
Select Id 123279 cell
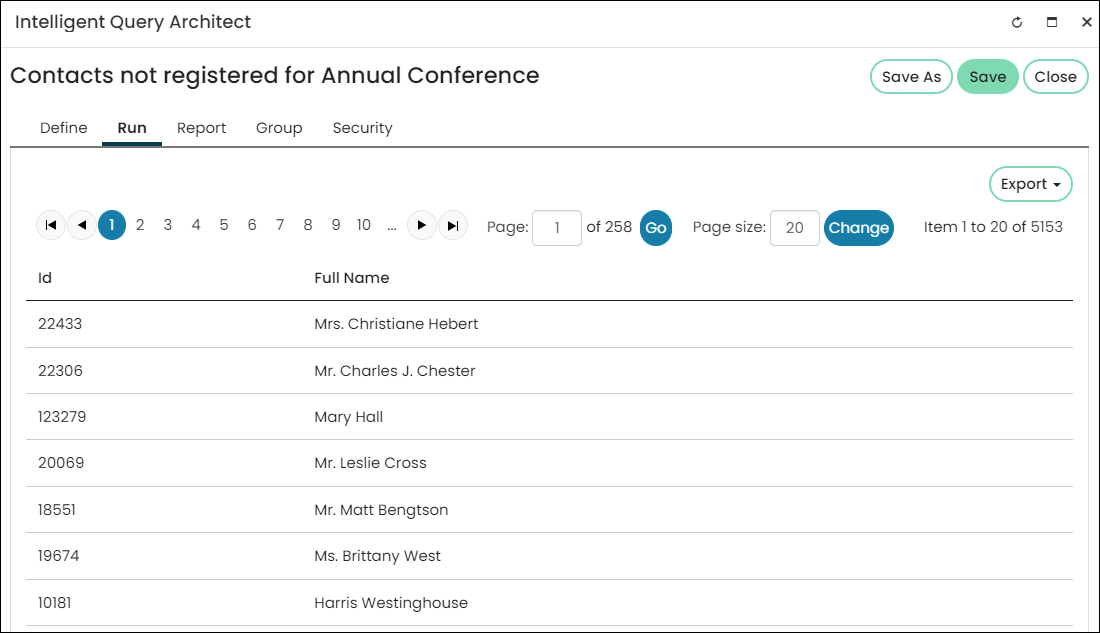62,417
